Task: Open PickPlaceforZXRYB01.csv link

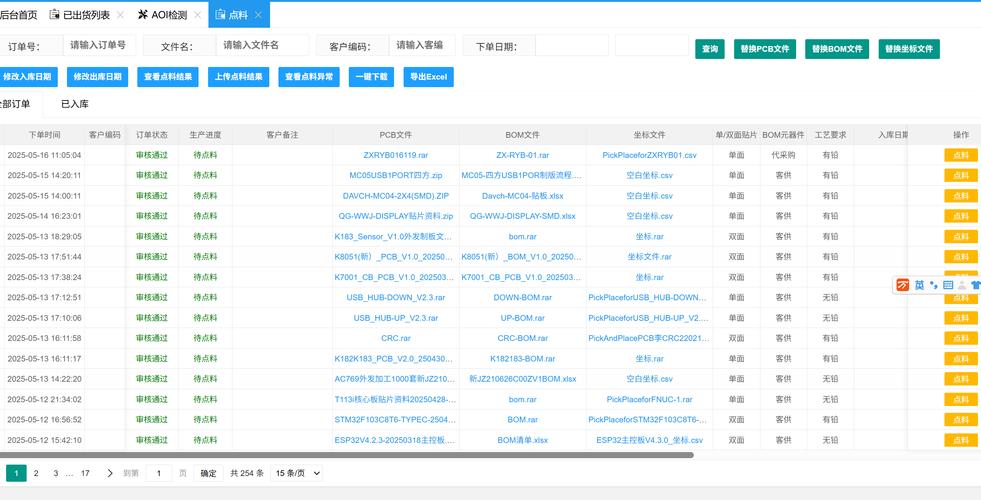Action: (x=649, y=155)
